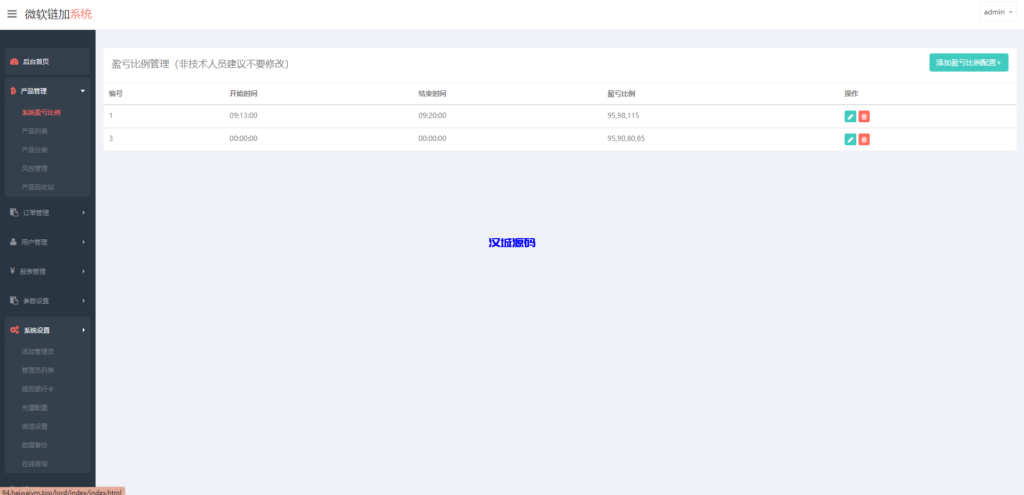Open 数据备份 in the sidebar
This screenshot has width=1024, height=495.
tap(35, 445)
